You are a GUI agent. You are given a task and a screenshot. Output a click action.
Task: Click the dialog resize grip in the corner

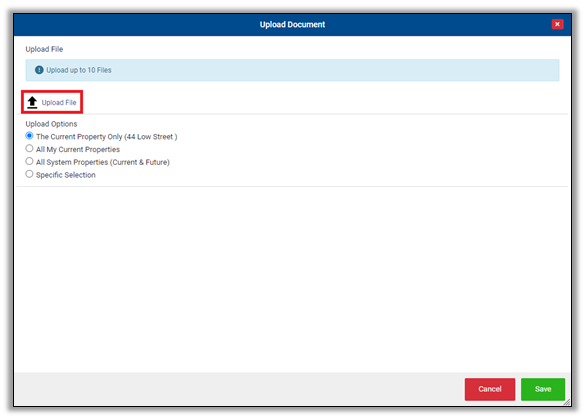pyautogui.click(x=567, y=402)
